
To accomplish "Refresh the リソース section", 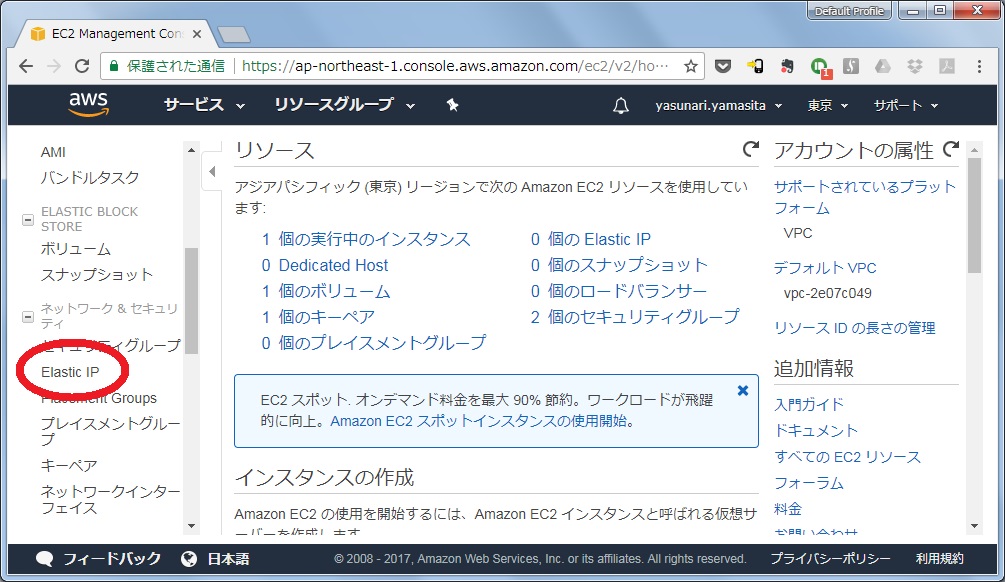I will (751, 149).
